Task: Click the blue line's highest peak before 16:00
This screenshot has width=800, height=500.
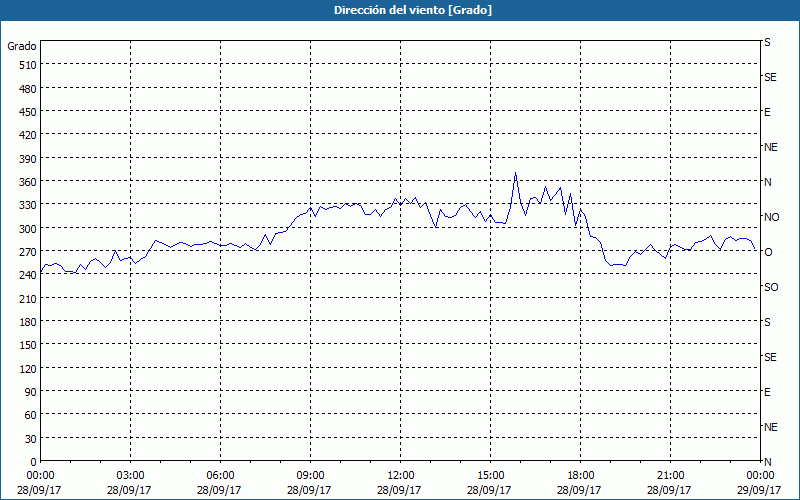Action: 515,173
